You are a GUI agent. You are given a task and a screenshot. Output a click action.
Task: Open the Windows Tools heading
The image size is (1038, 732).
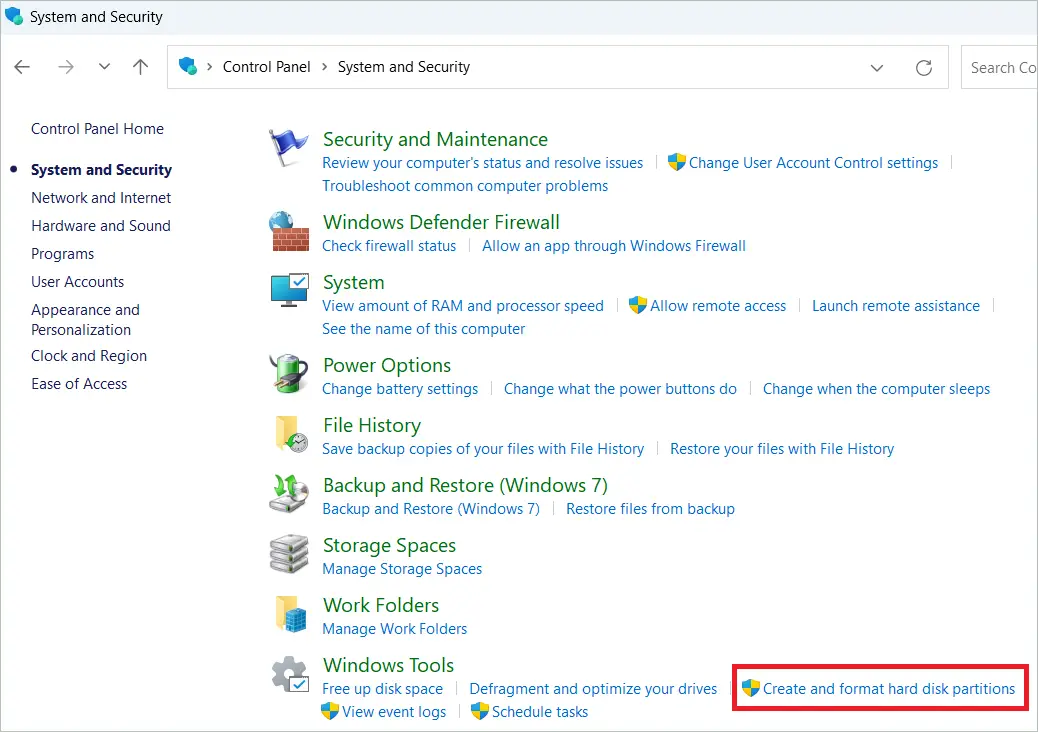tap(388, 665)
